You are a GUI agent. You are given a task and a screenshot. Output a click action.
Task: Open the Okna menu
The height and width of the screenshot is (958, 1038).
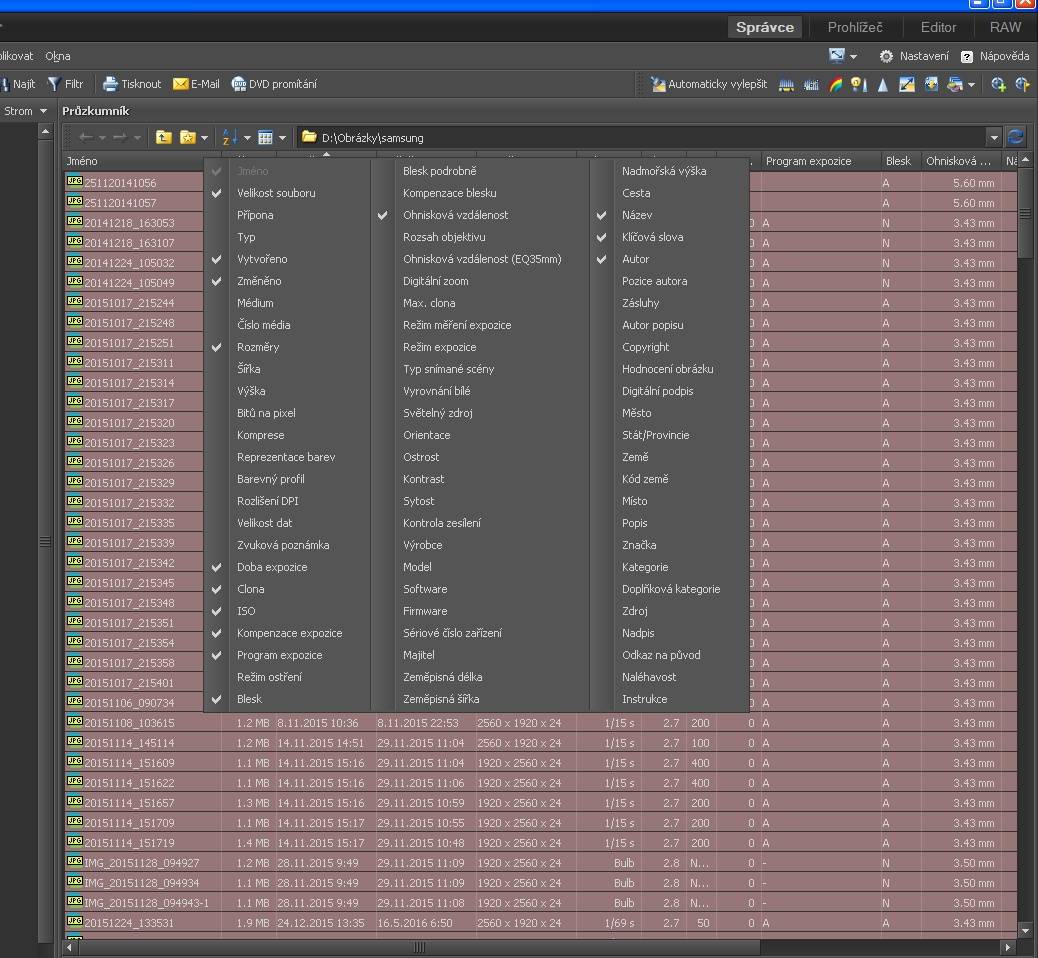click(x=58, y=56)
